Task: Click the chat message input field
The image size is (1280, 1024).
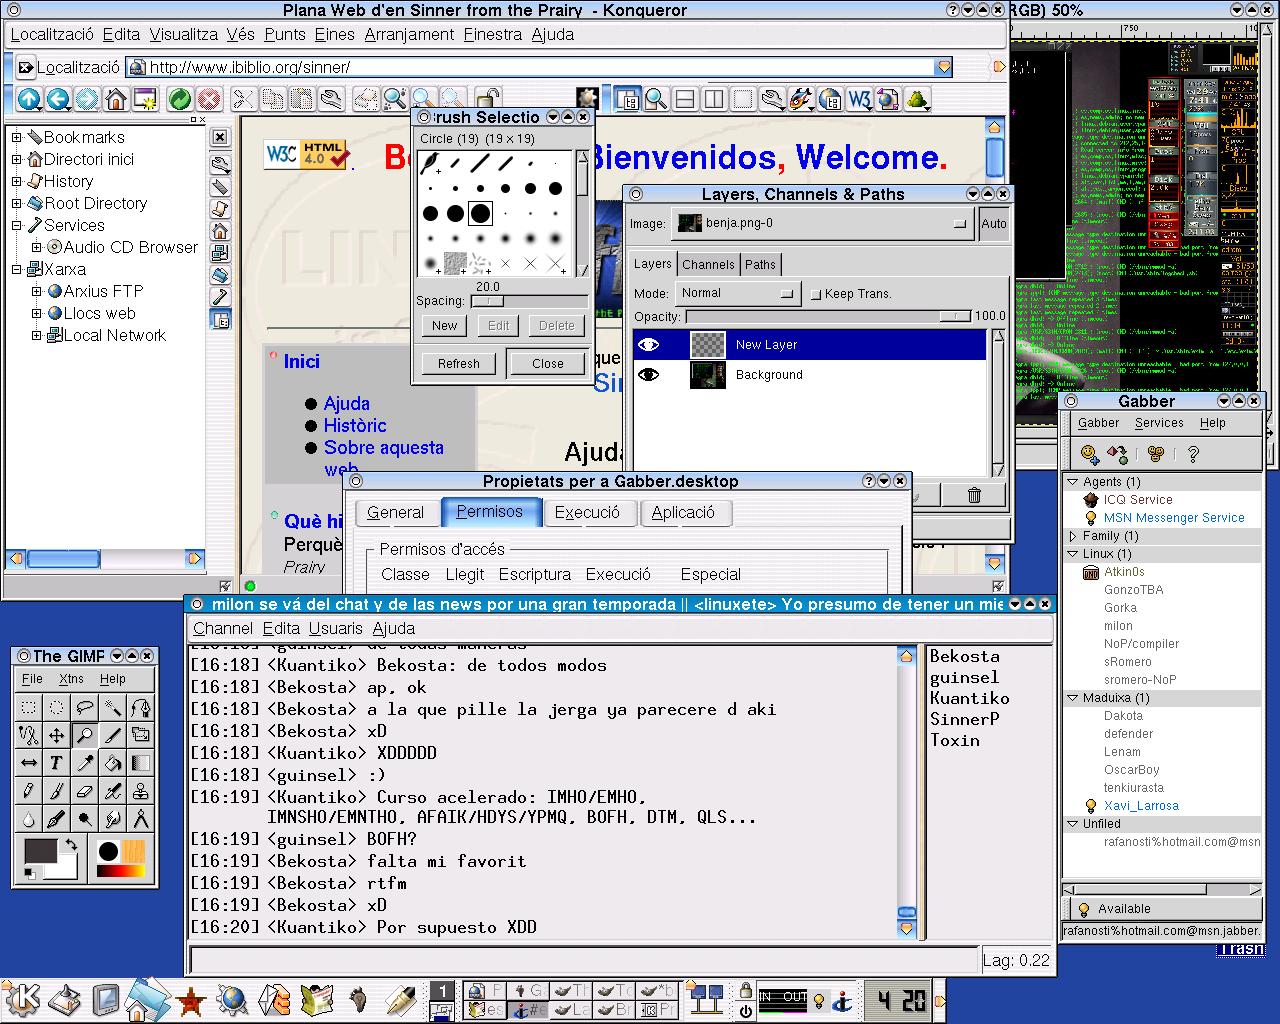Action: pyautogui.click(x=583, y=960)
